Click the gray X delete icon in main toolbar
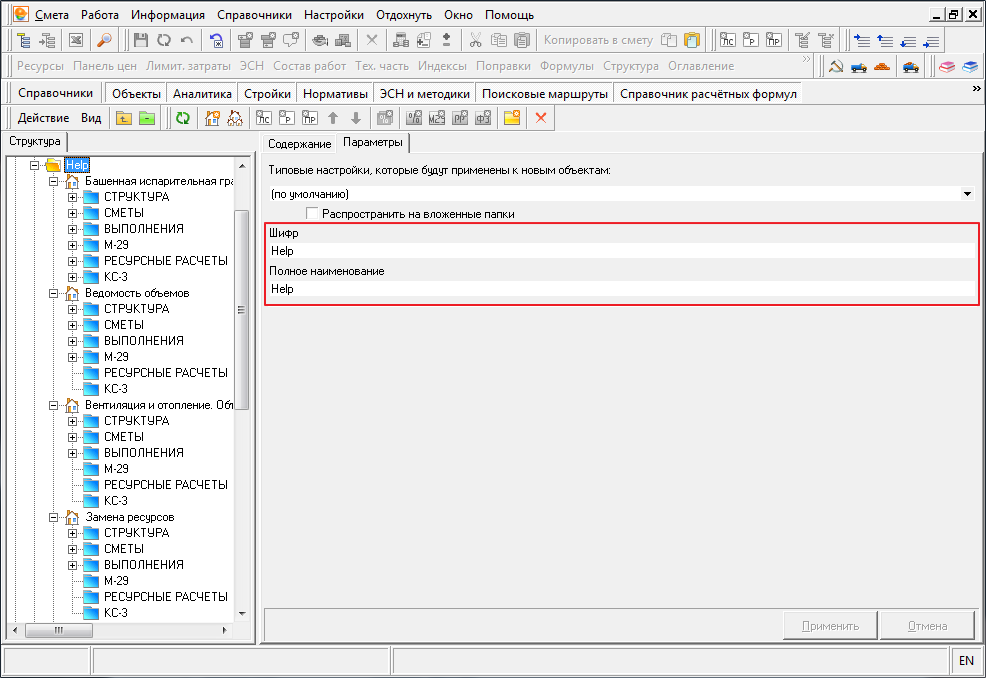Viewport: 986px width, 678px height. click(x=372, y=40)
